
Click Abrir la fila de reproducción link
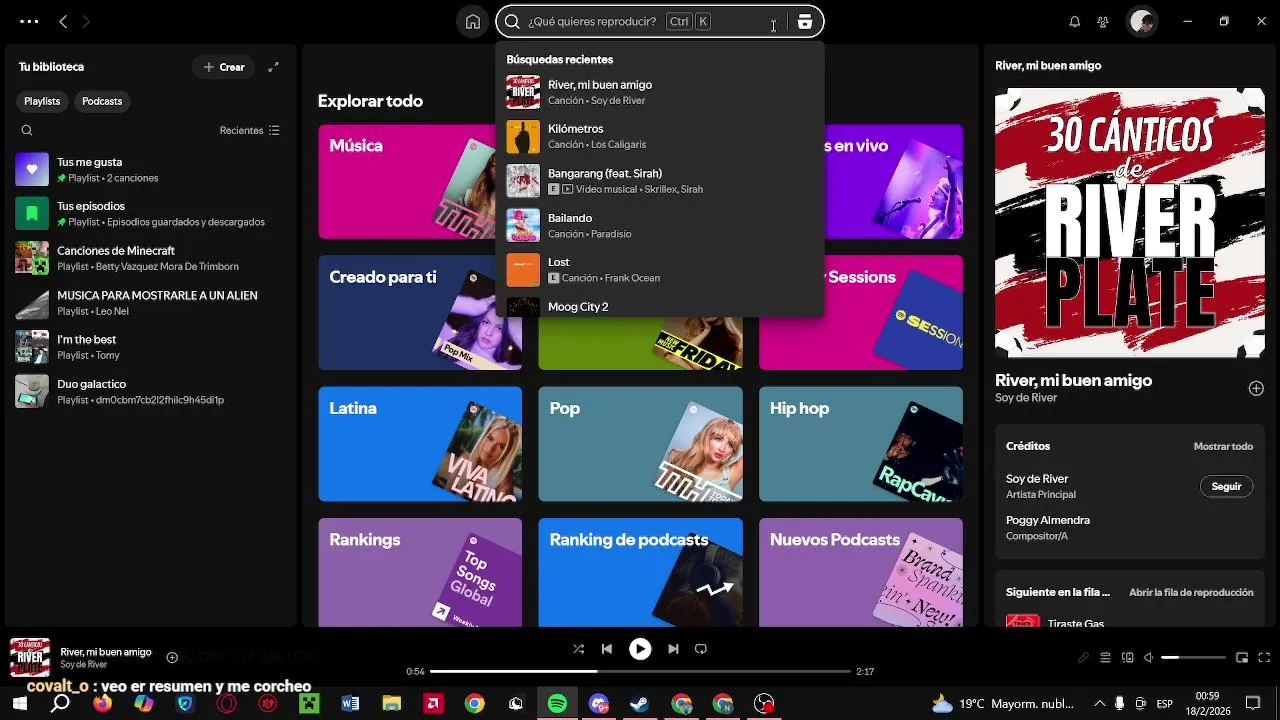[x=1191, y=592]
